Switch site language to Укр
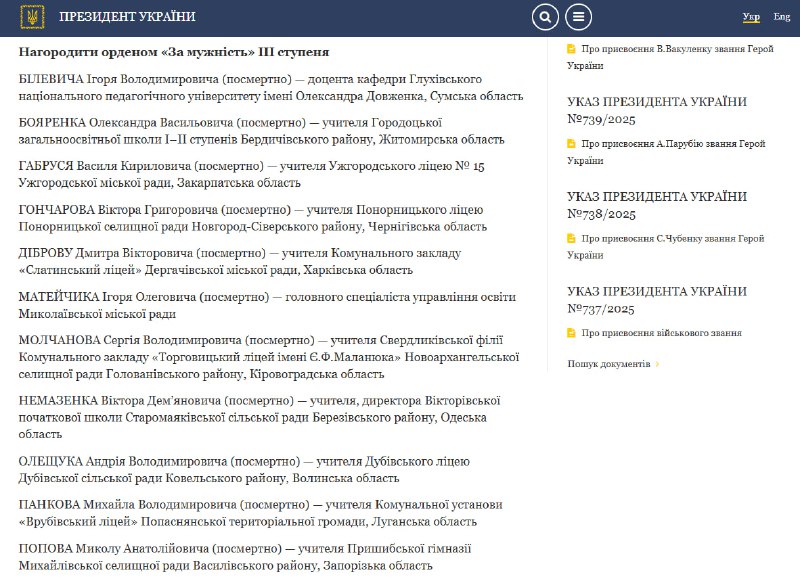The height and width of the screenshot is (579, 800). [x=751, y=17]
